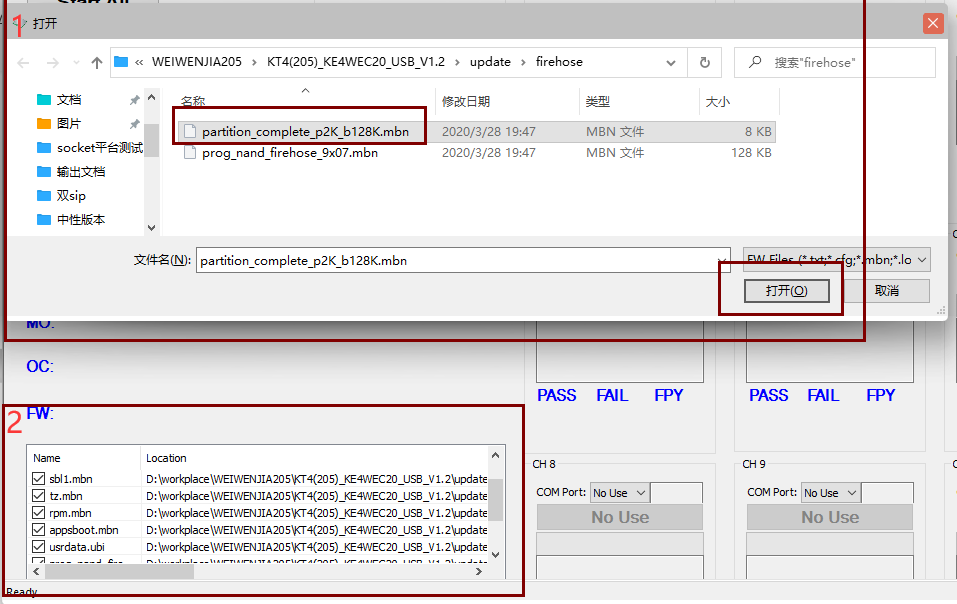The width and height of the screenshot is (957, 604).
Task: Click the 取消 button
Action: (x=886, y=290)
